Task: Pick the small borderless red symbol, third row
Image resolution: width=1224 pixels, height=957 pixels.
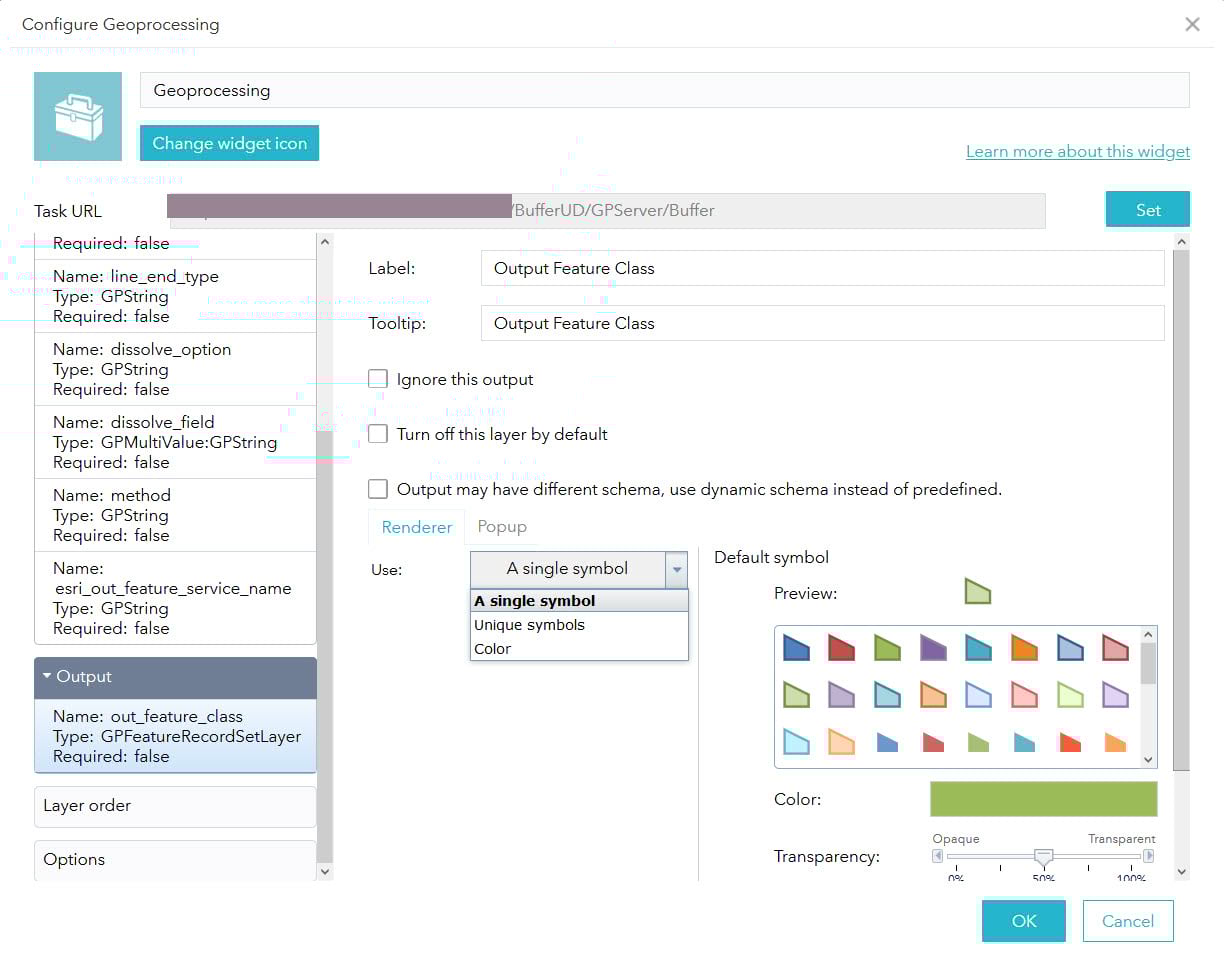Action: click(x=933, y=742)
